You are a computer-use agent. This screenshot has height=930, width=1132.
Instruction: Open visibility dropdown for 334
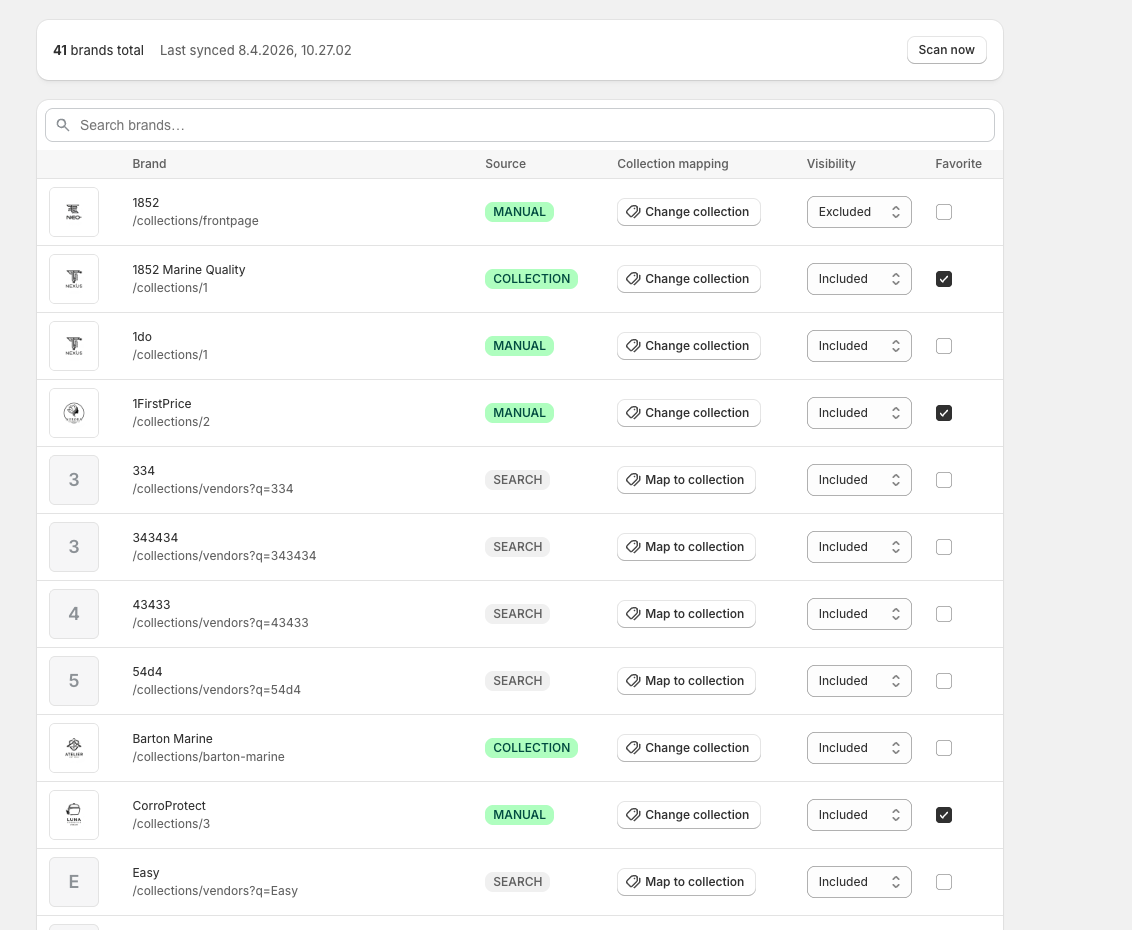859,480
